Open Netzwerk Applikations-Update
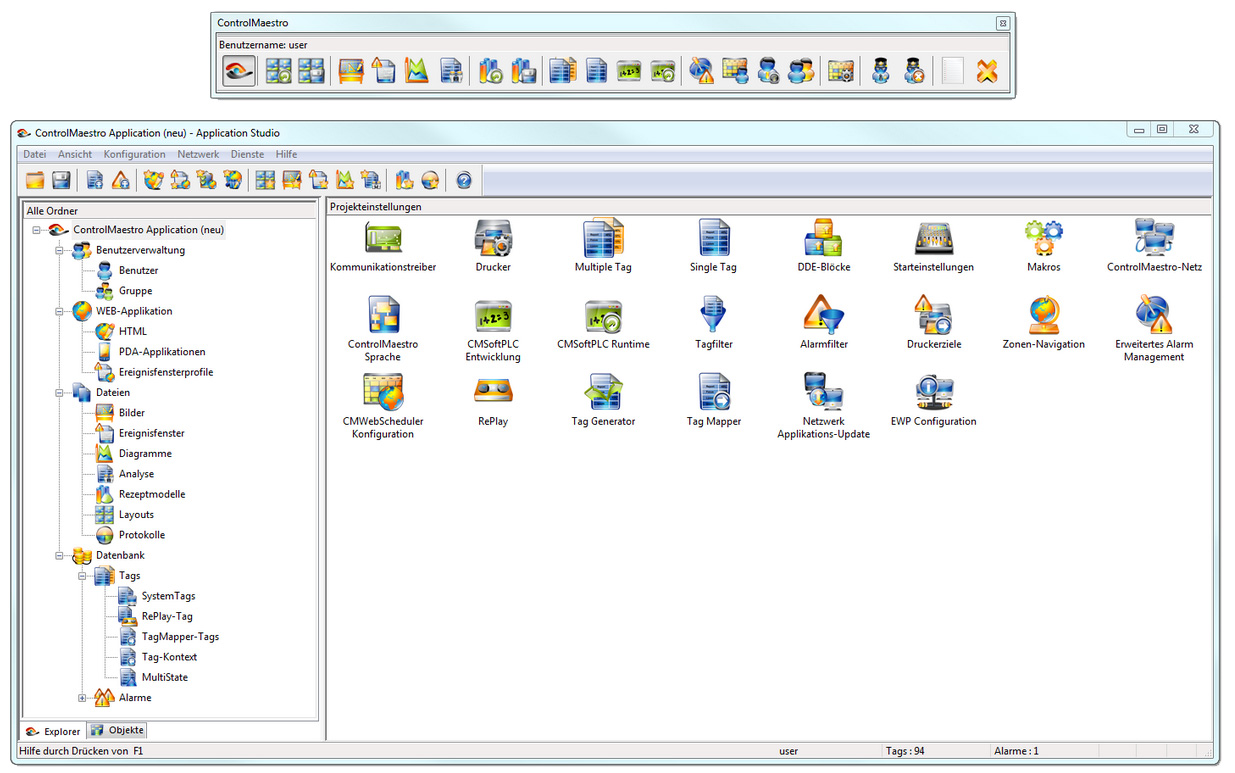Screen dimensions: 1235x773 click(823, 392)
